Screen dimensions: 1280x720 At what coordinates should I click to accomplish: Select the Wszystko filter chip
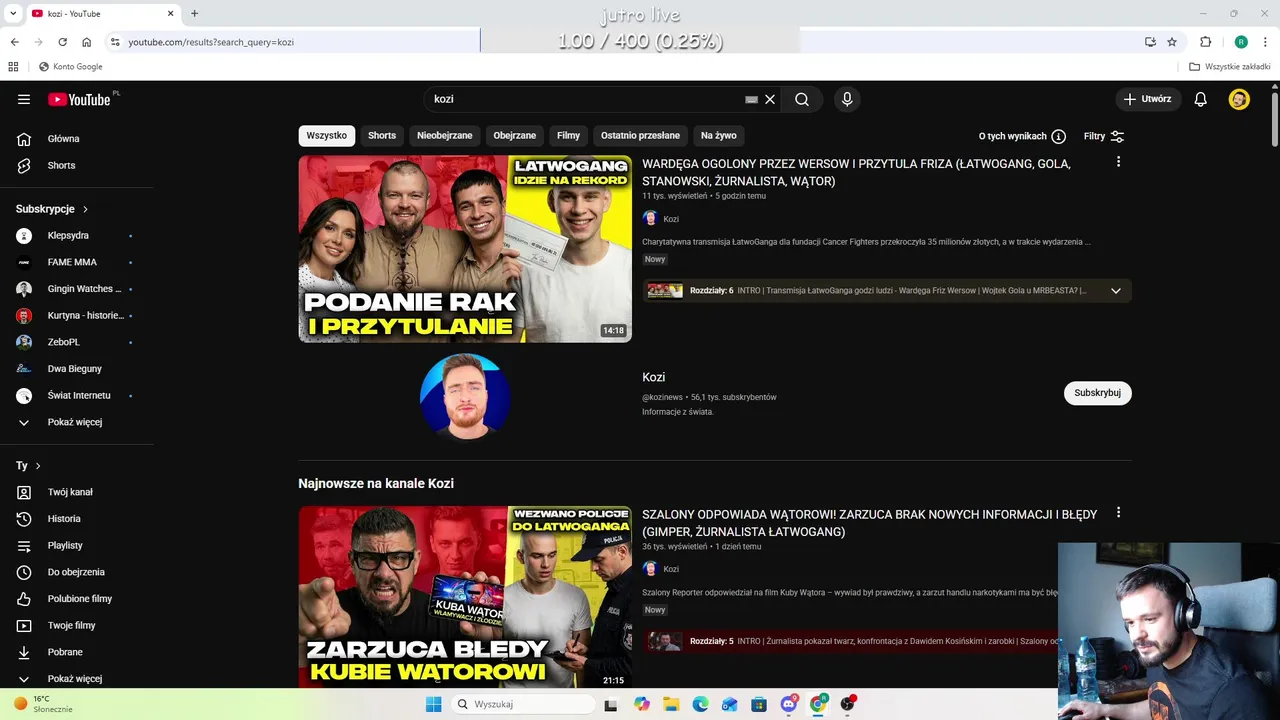327,136
